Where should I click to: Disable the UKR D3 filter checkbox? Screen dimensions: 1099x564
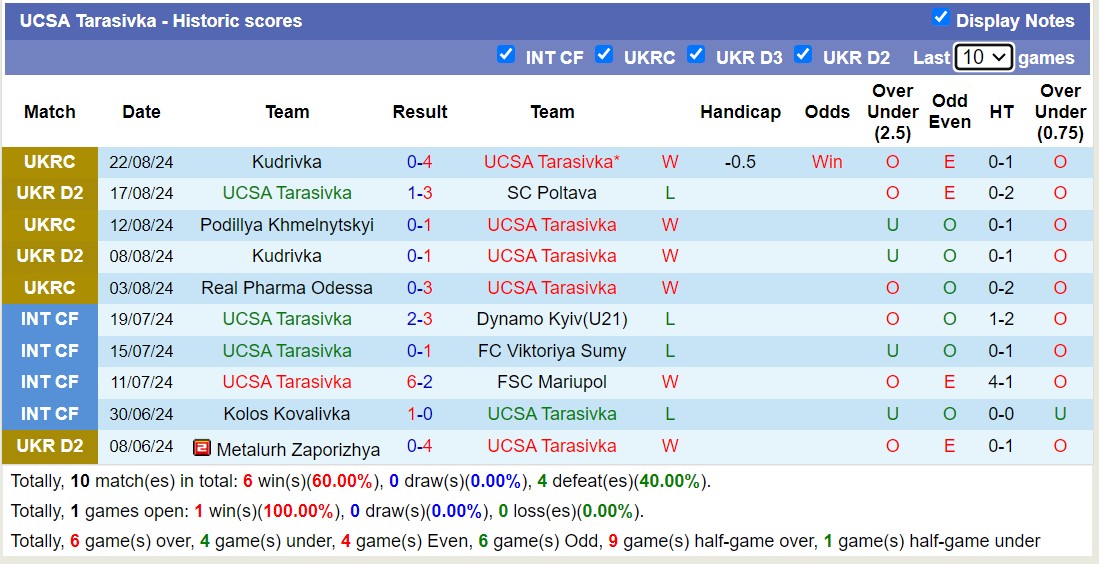click(x=696, y=55)
